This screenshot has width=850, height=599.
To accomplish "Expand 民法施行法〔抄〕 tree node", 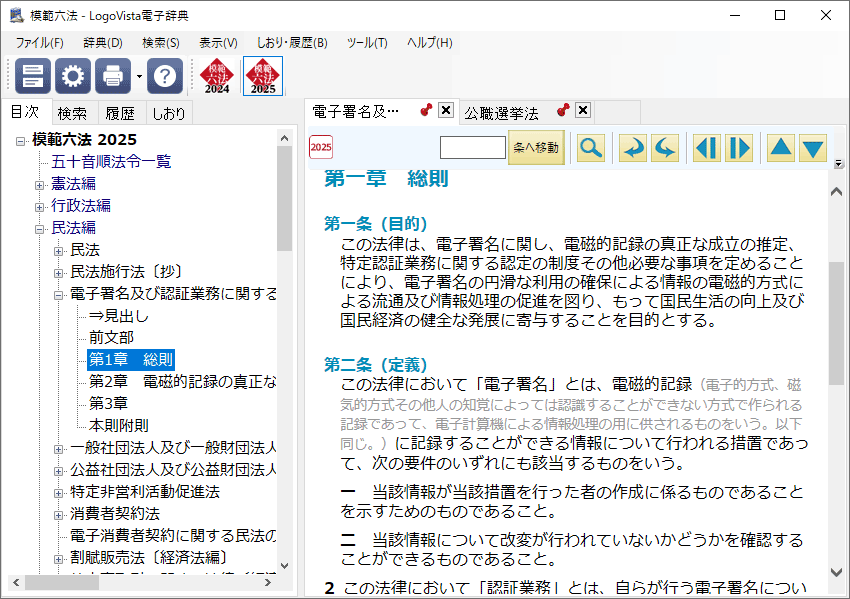I will [59, 273].
